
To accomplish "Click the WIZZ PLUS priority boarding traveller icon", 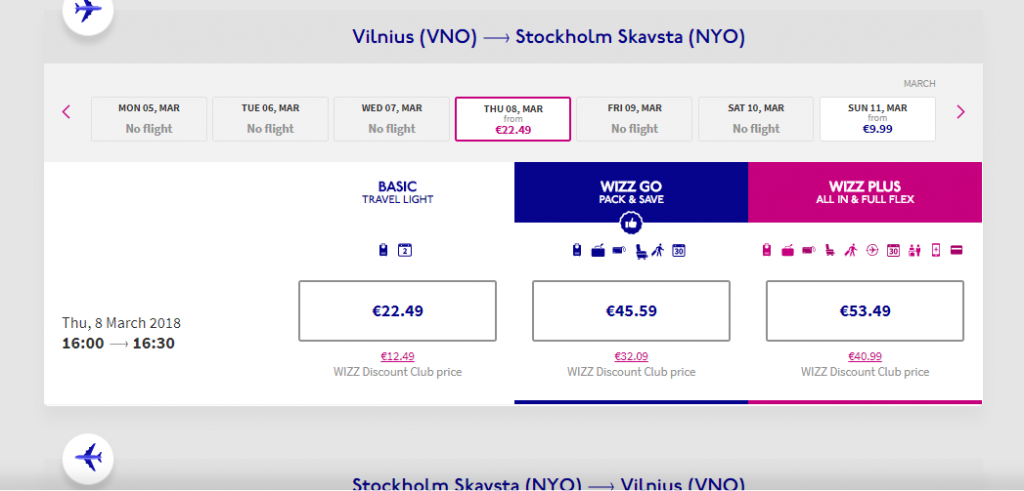I will (850, 250).
